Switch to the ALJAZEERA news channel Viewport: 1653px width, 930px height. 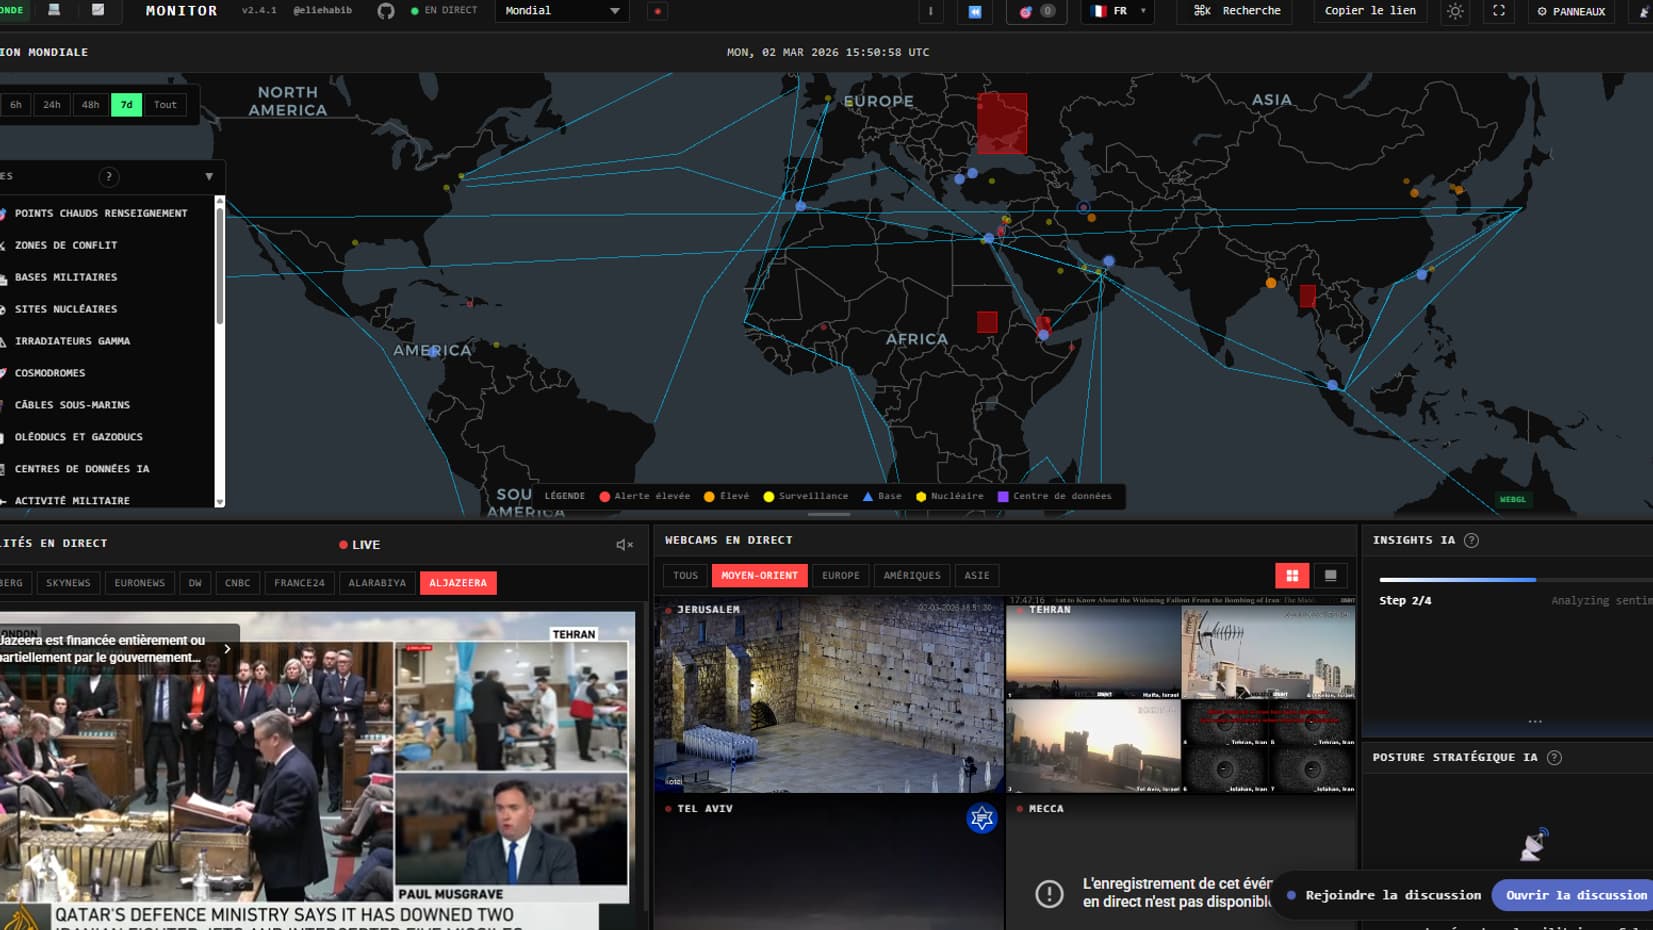click(458, 583)
